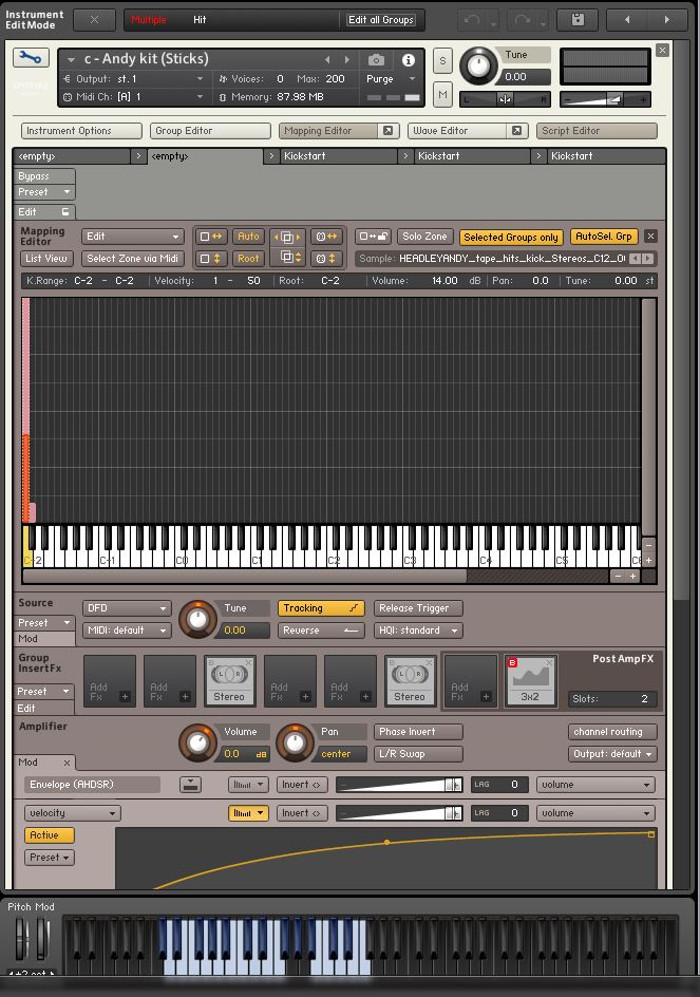Screen dimensions: 700x997
Task: Zoom out the mapping grid with minus icon
Action: 617,576
